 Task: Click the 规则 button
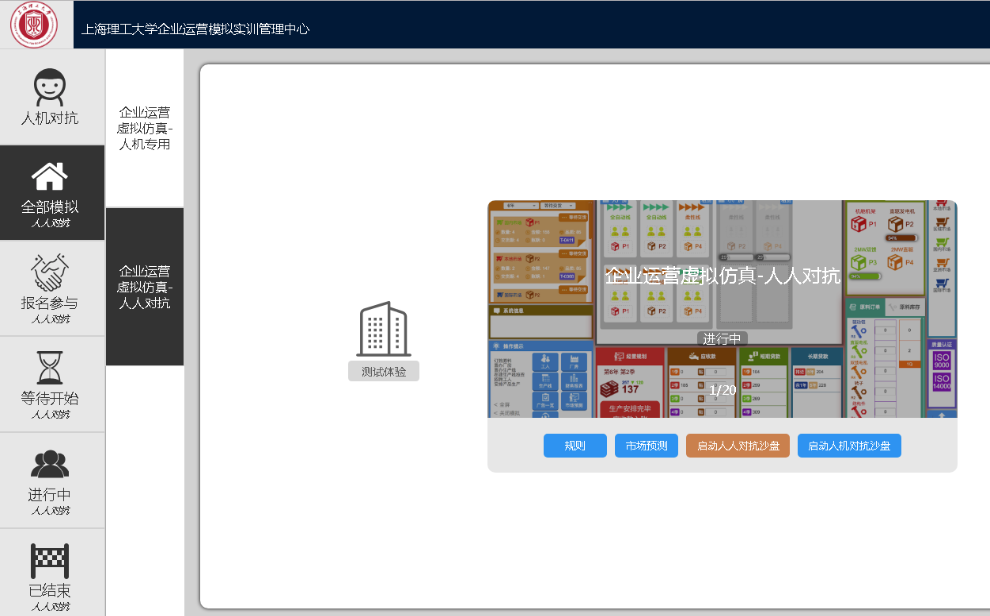pyautogui.click(x=575, y=446)
